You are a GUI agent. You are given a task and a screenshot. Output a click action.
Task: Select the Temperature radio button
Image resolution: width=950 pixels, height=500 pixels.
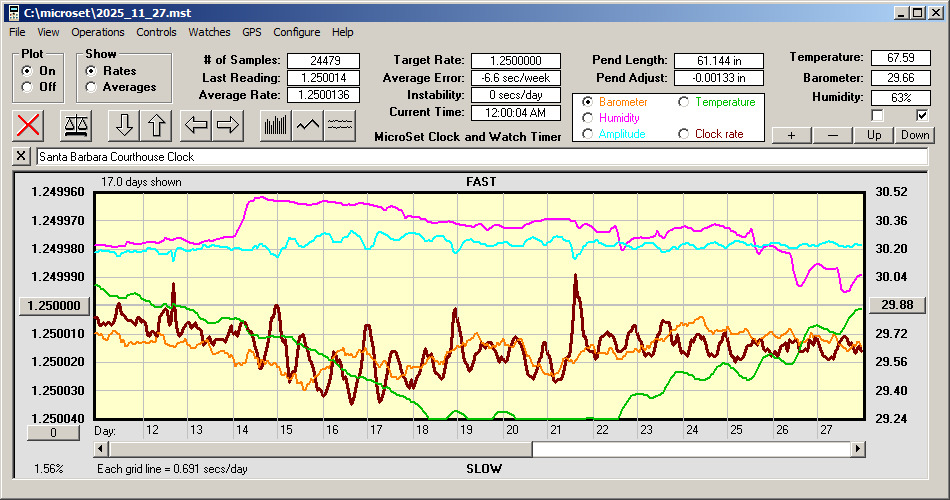click(x=684, y=102)
